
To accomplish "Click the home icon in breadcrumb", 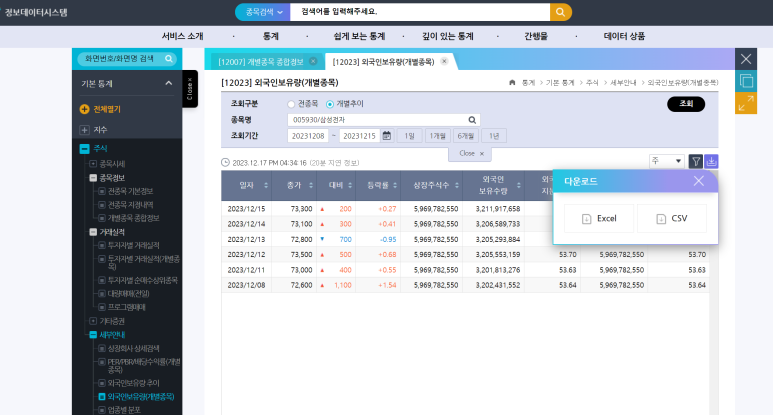I will click(512, 82).
